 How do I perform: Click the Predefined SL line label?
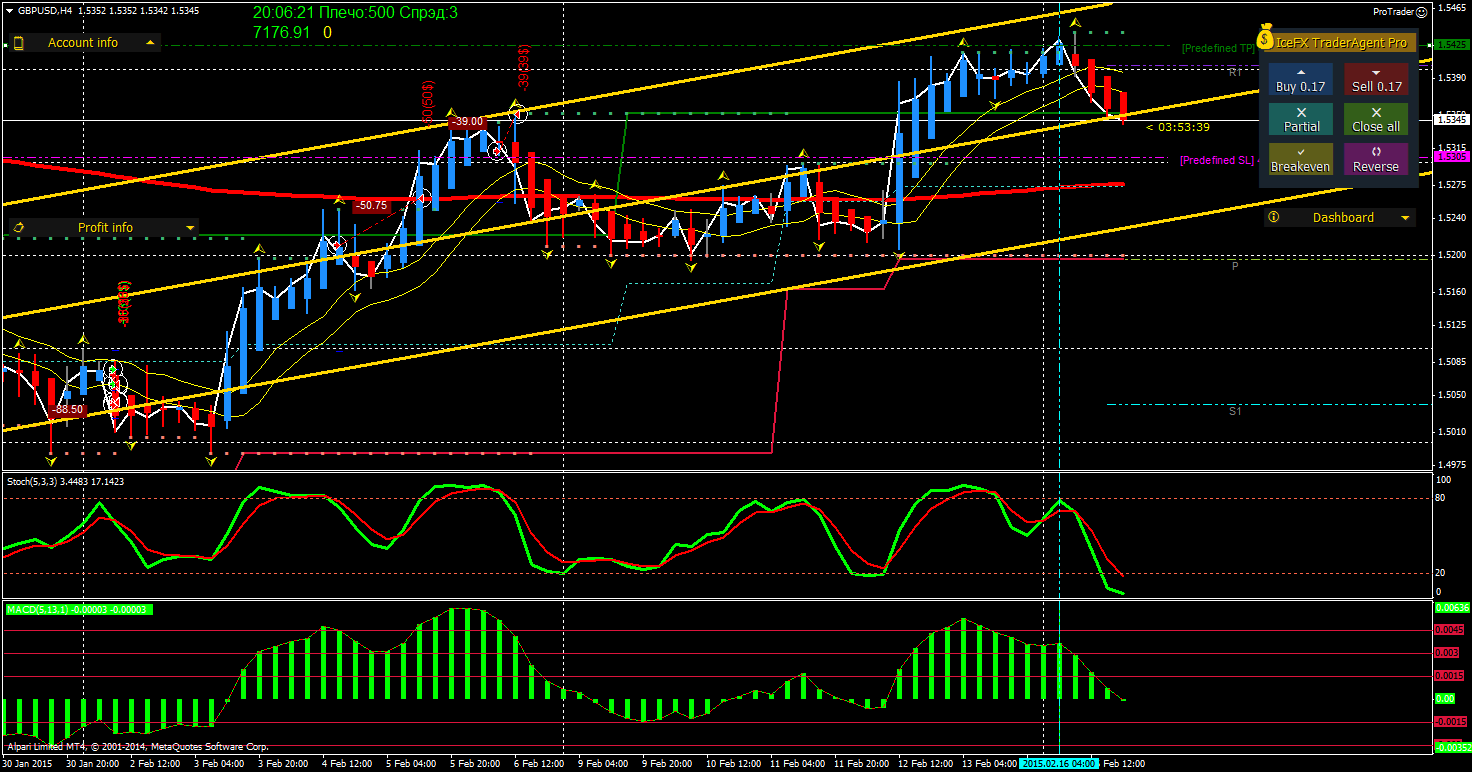[1217, 160]
